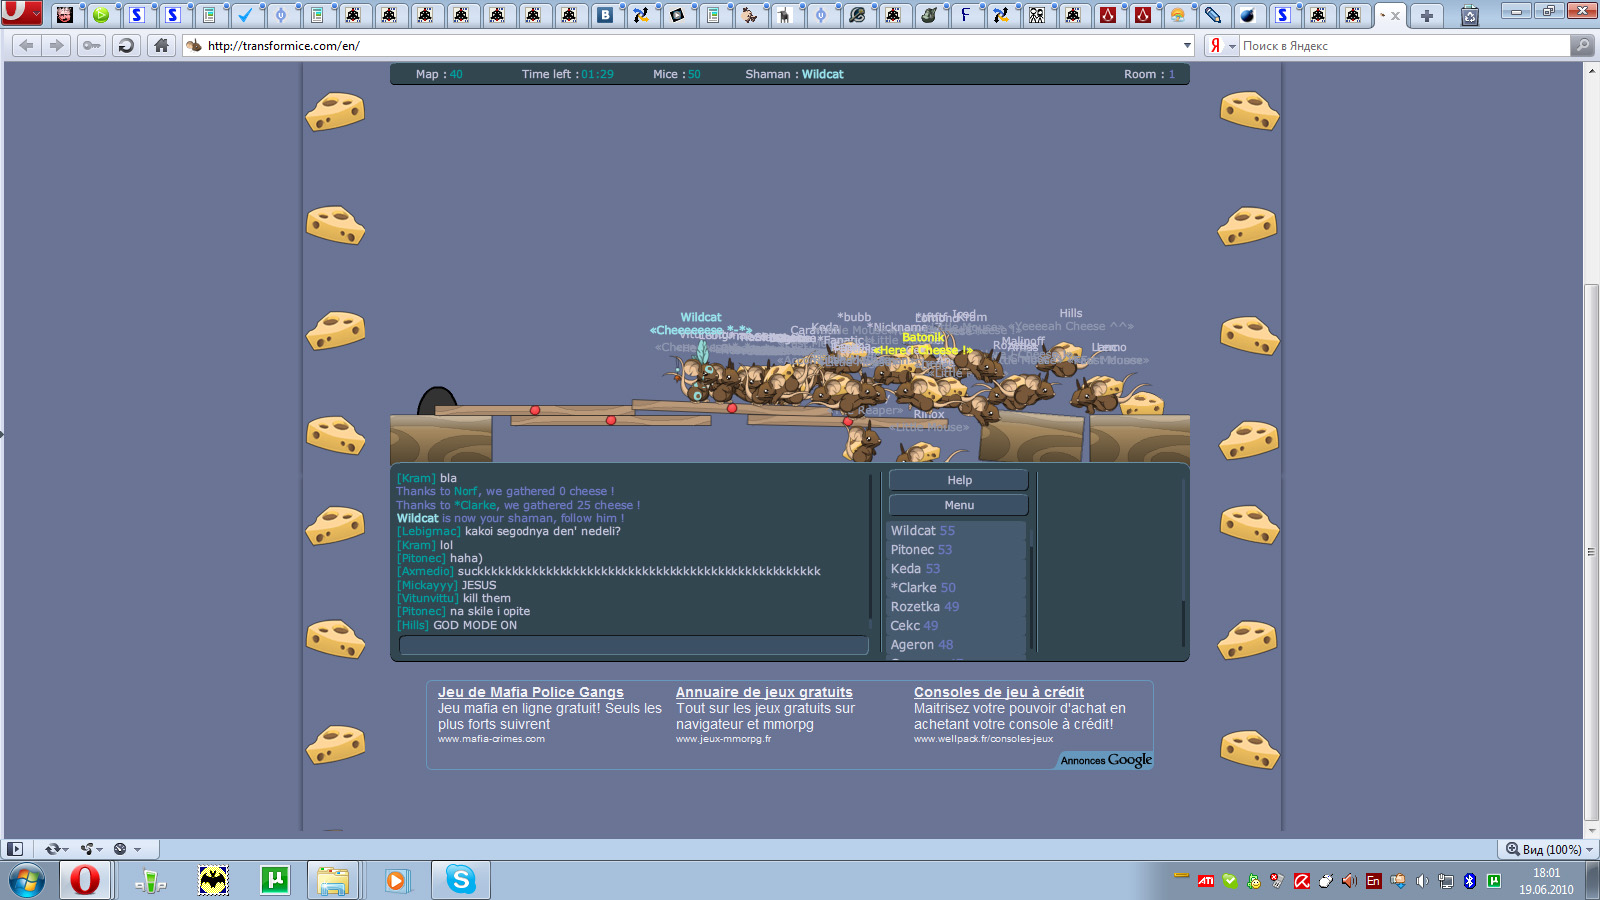The width and height of the screenshot is (1600, 900).
Task: Toggle the browser side panel button
Action: 14,849
